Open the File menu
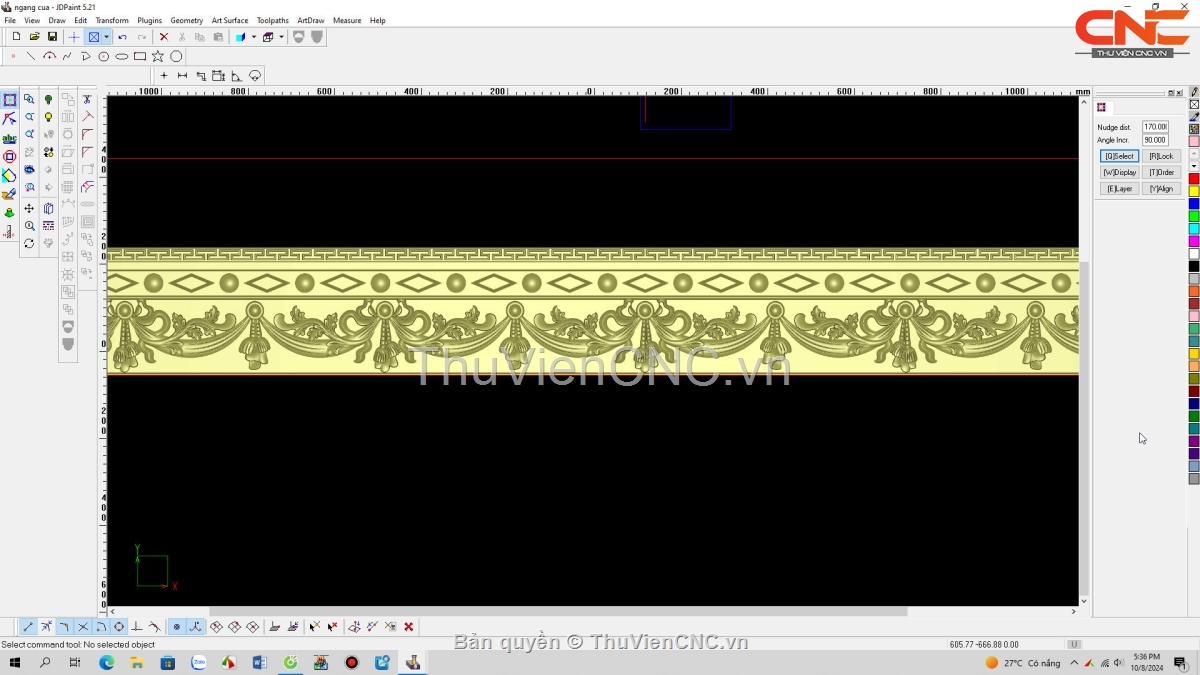This screenshot has height=675, width=1200. 10,20
